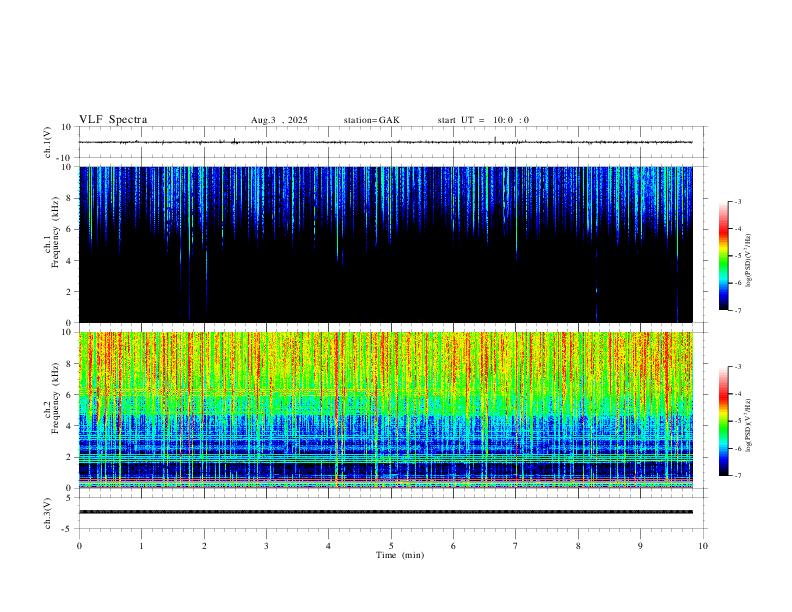This screenshot has height=612, width=792.
Task: Click the 'ch.3(V)' waveform axis label
Action: (x=48, y=513)
